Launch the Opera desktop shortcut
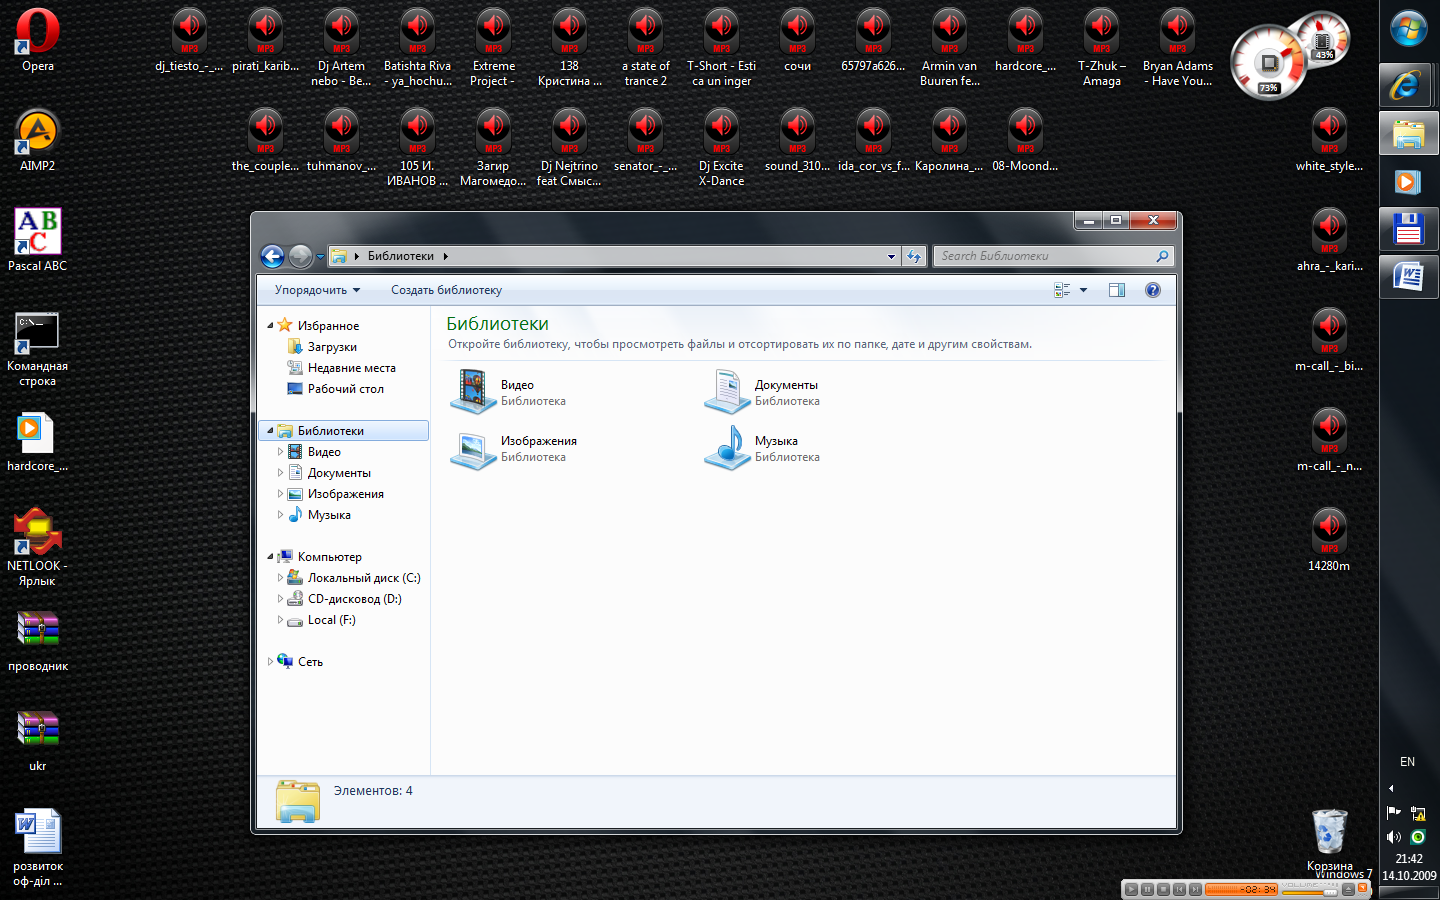The image size is (1440, 900). click(38, 40)
